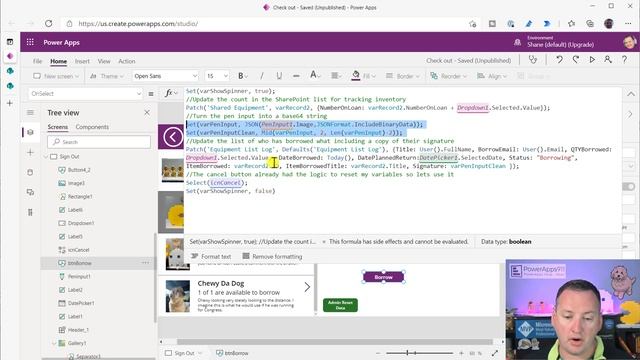
Task: Click the Tree view Search field
Action: [99, 142]
